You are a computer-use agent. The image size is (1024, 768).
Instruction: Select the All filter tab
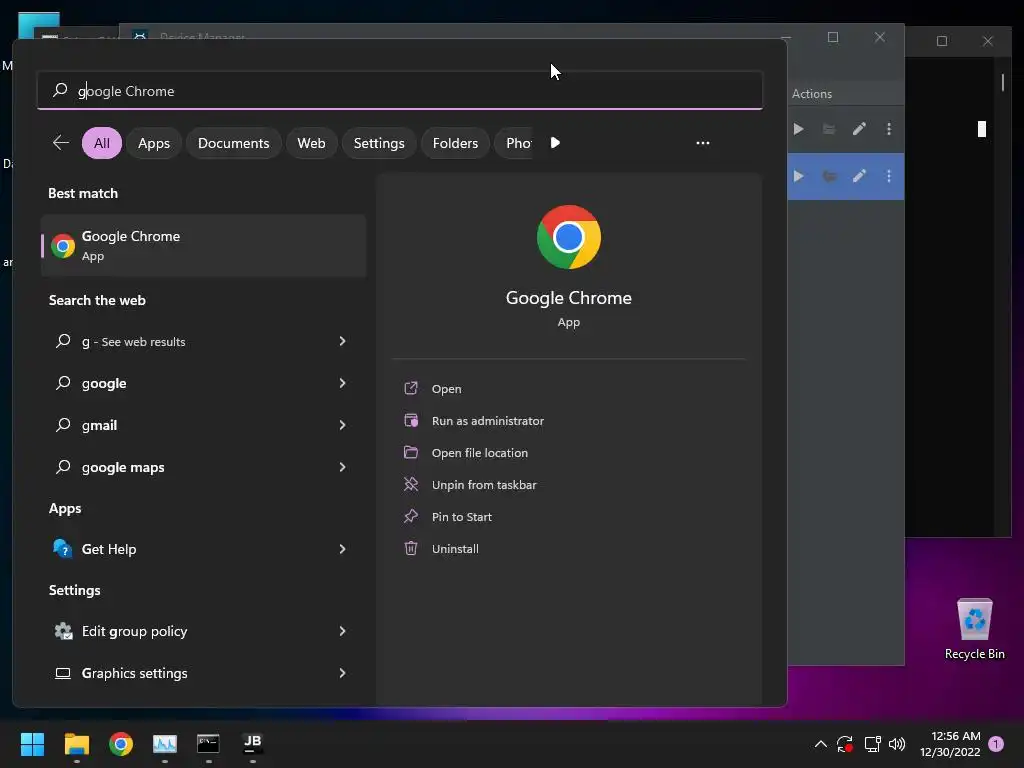[102, 143]
